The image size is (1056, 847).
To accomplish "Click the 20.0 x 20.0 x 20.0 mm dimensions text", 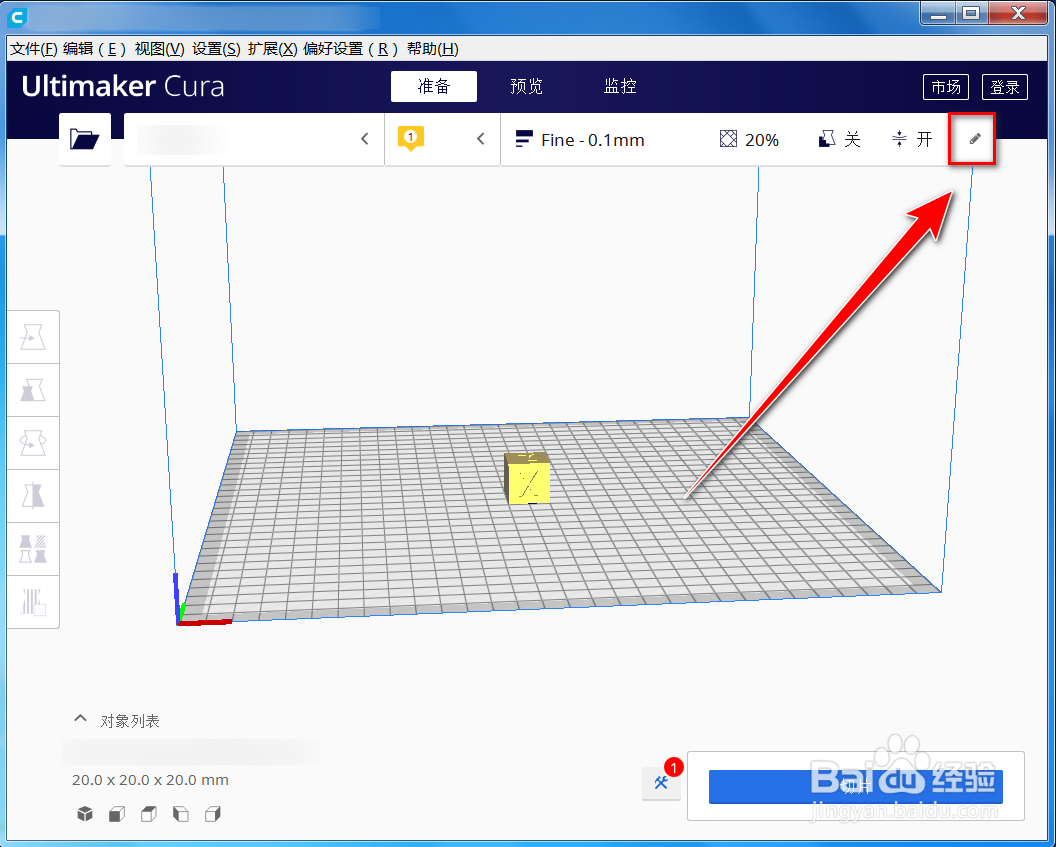I will [x=150, y=780].
